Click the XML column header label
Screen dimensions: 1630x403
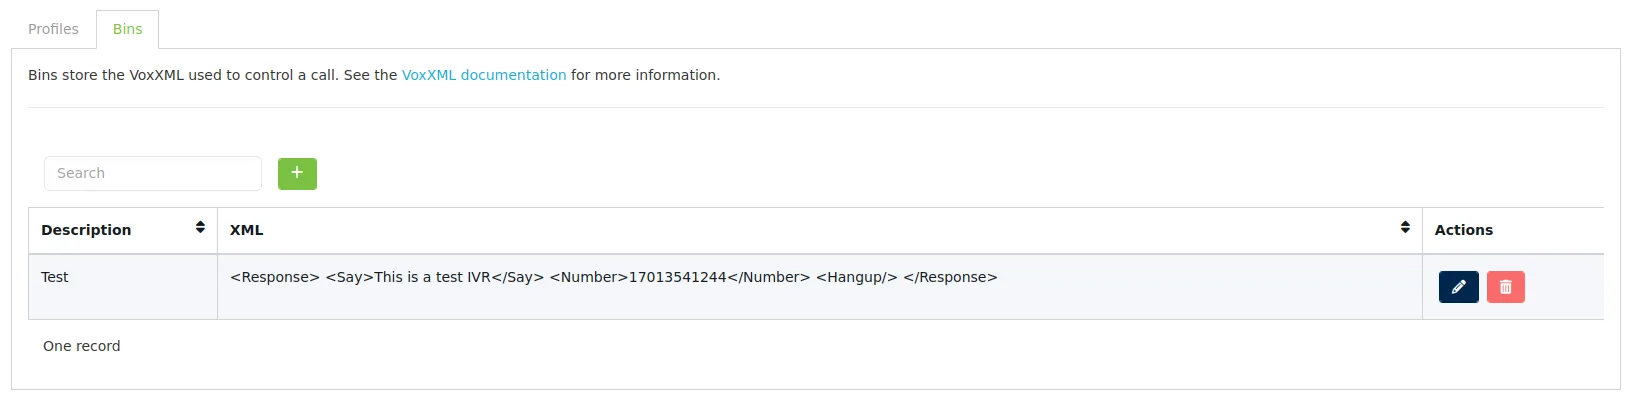point(247,230)
